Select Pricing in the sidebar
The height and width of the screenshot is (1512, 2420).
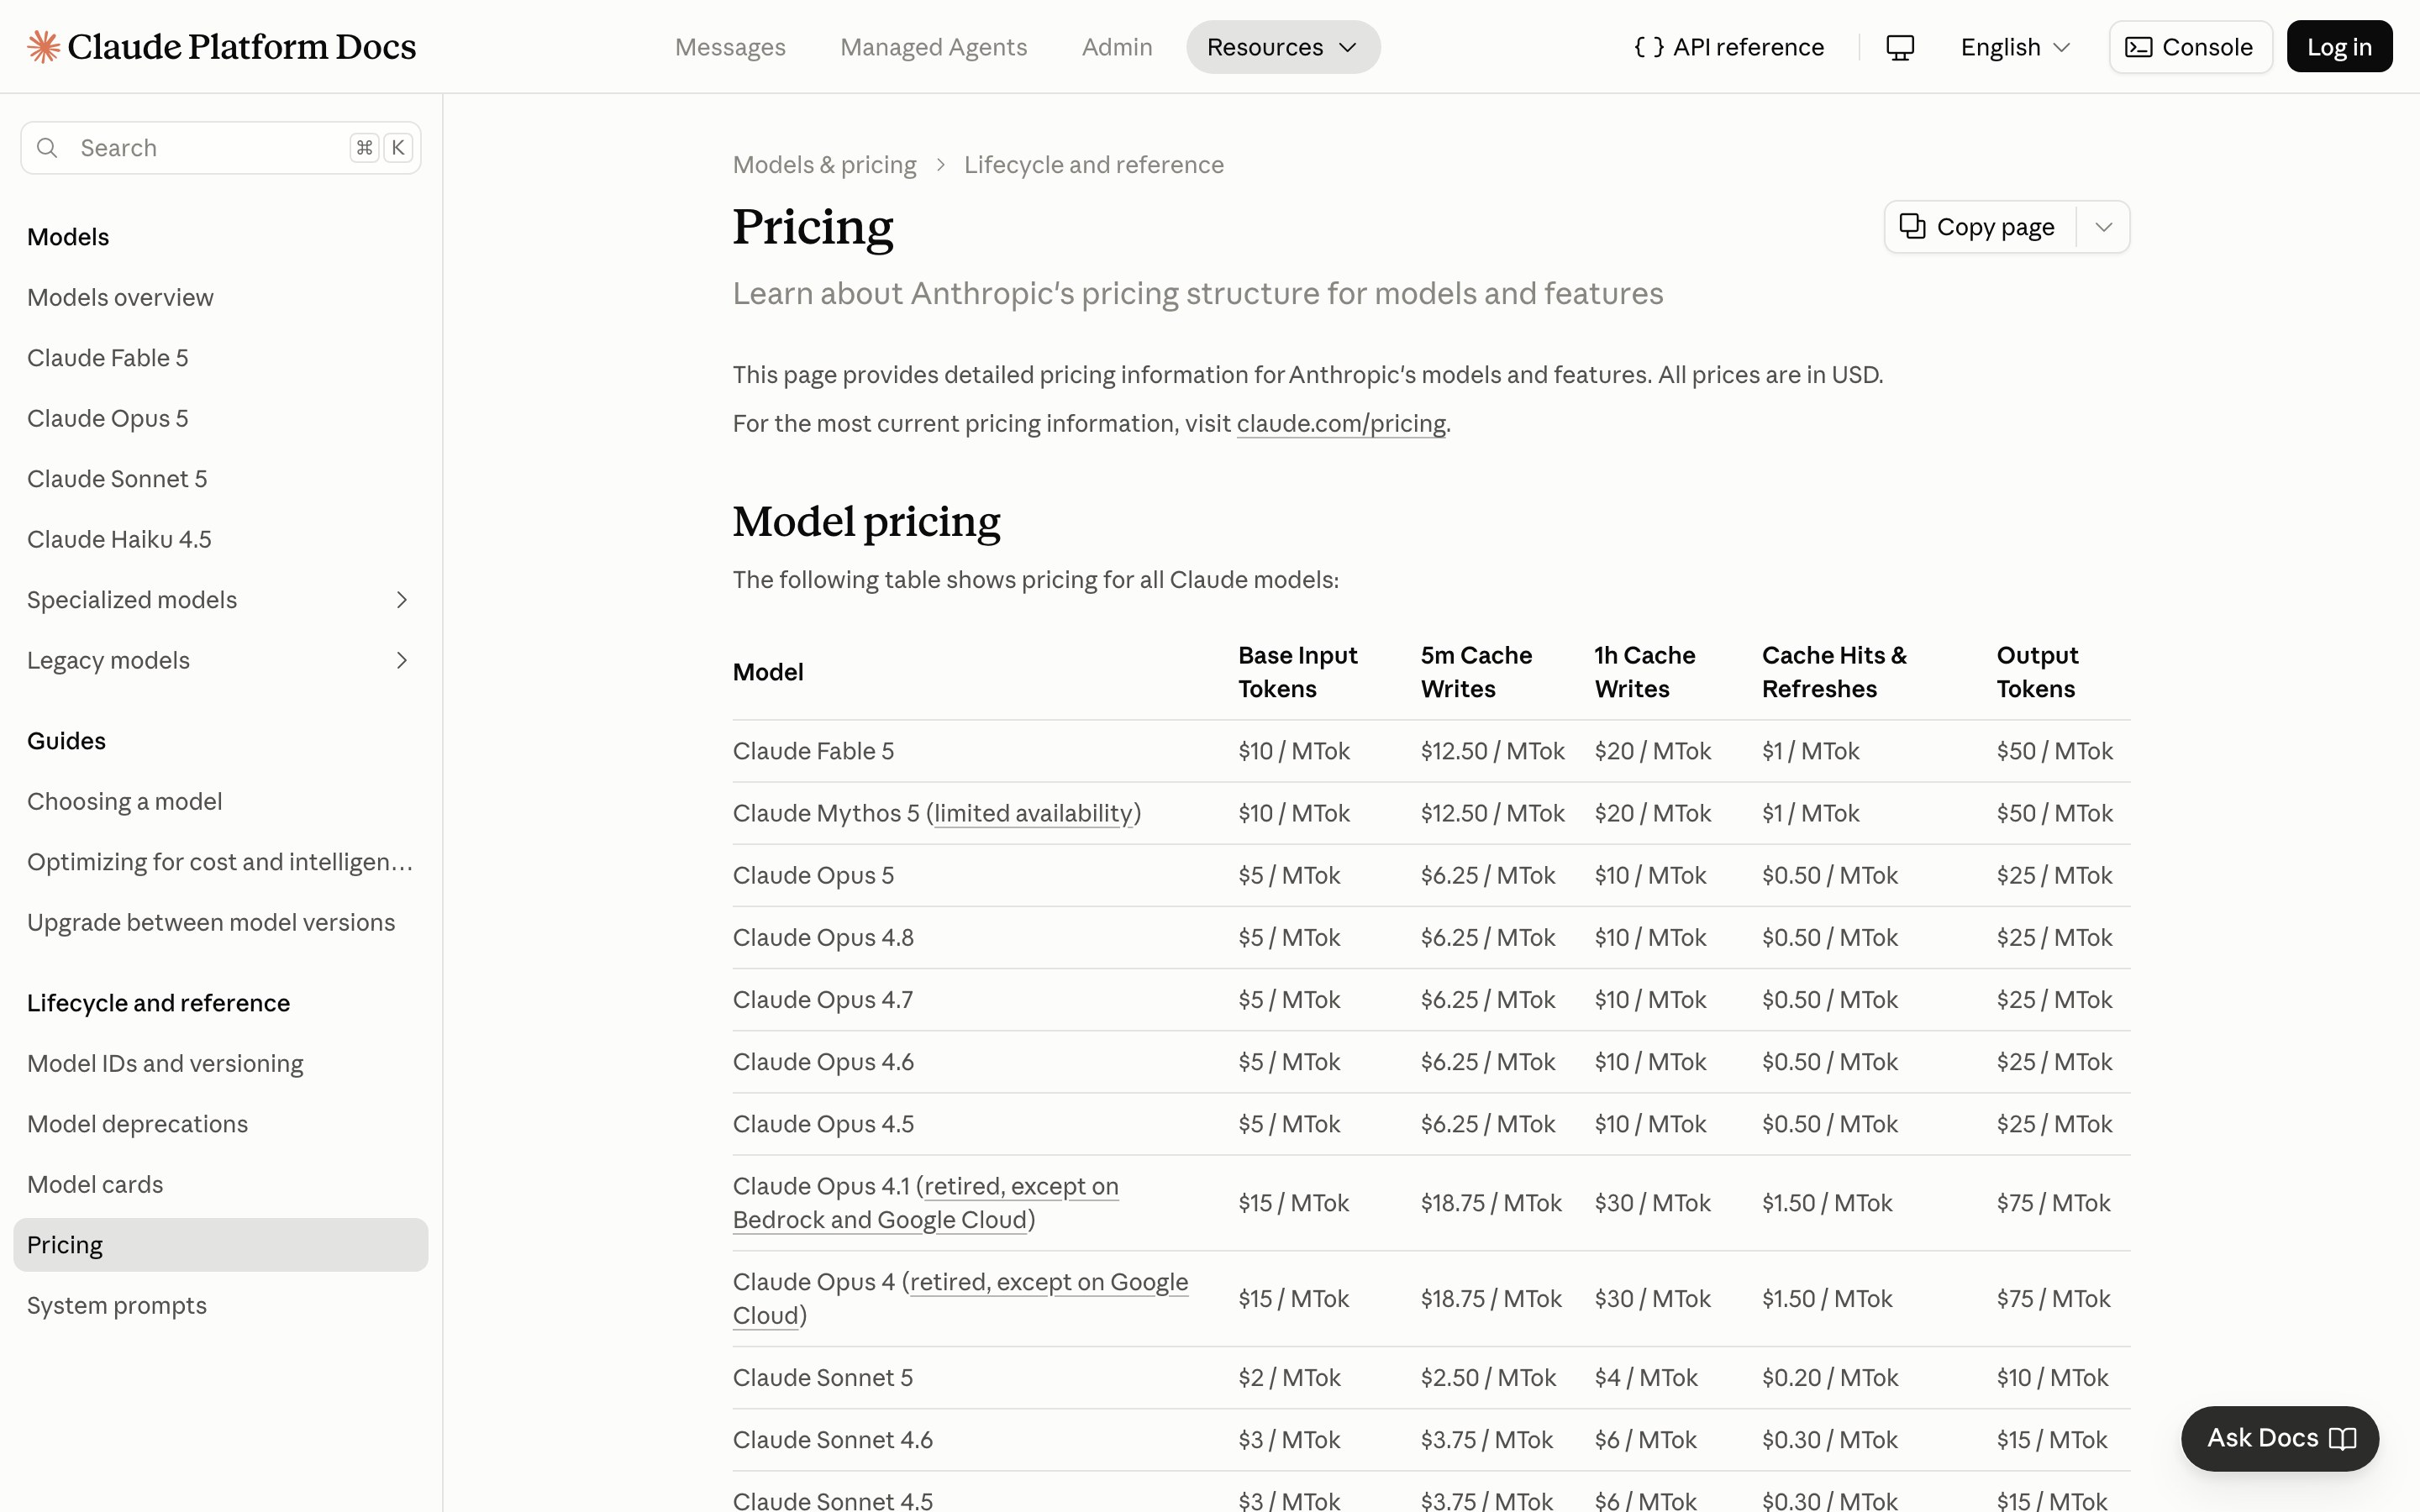click(x=220, y=1245)
